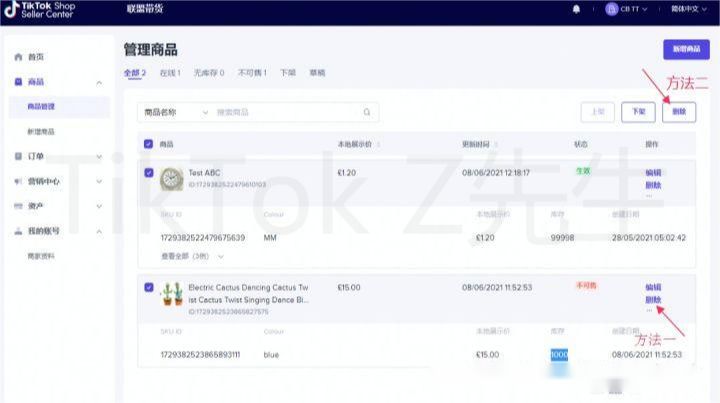Screen dimensions: 720x403
Task: Click SKU ID 1729382522479675639
Action: [202, 238]
